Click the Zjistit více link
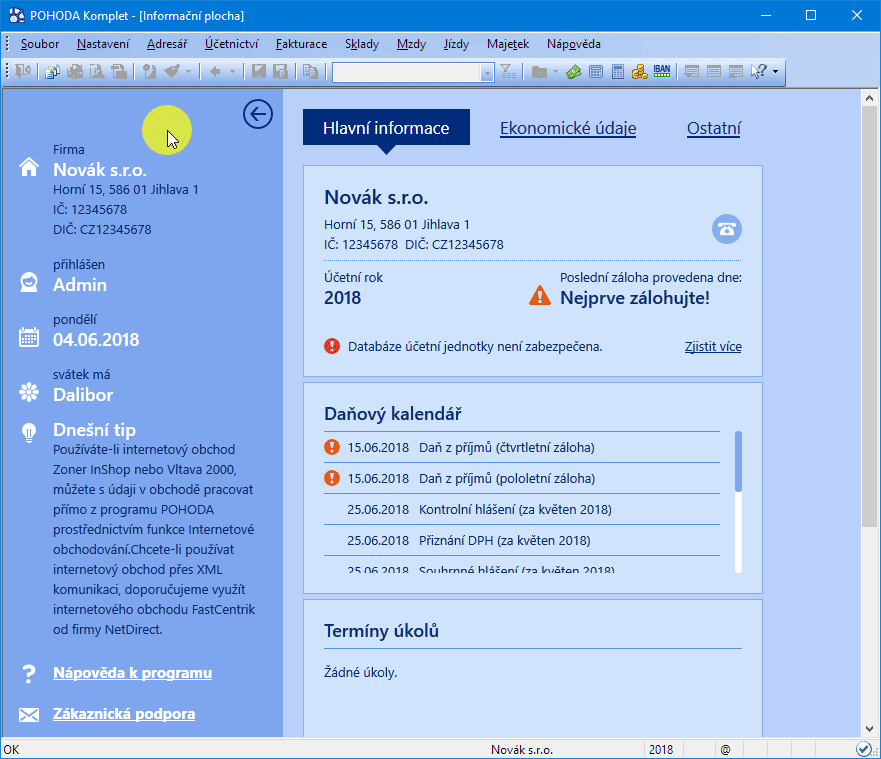The height and width of the screenshot is (759, 881). click(x=713, y=347)
